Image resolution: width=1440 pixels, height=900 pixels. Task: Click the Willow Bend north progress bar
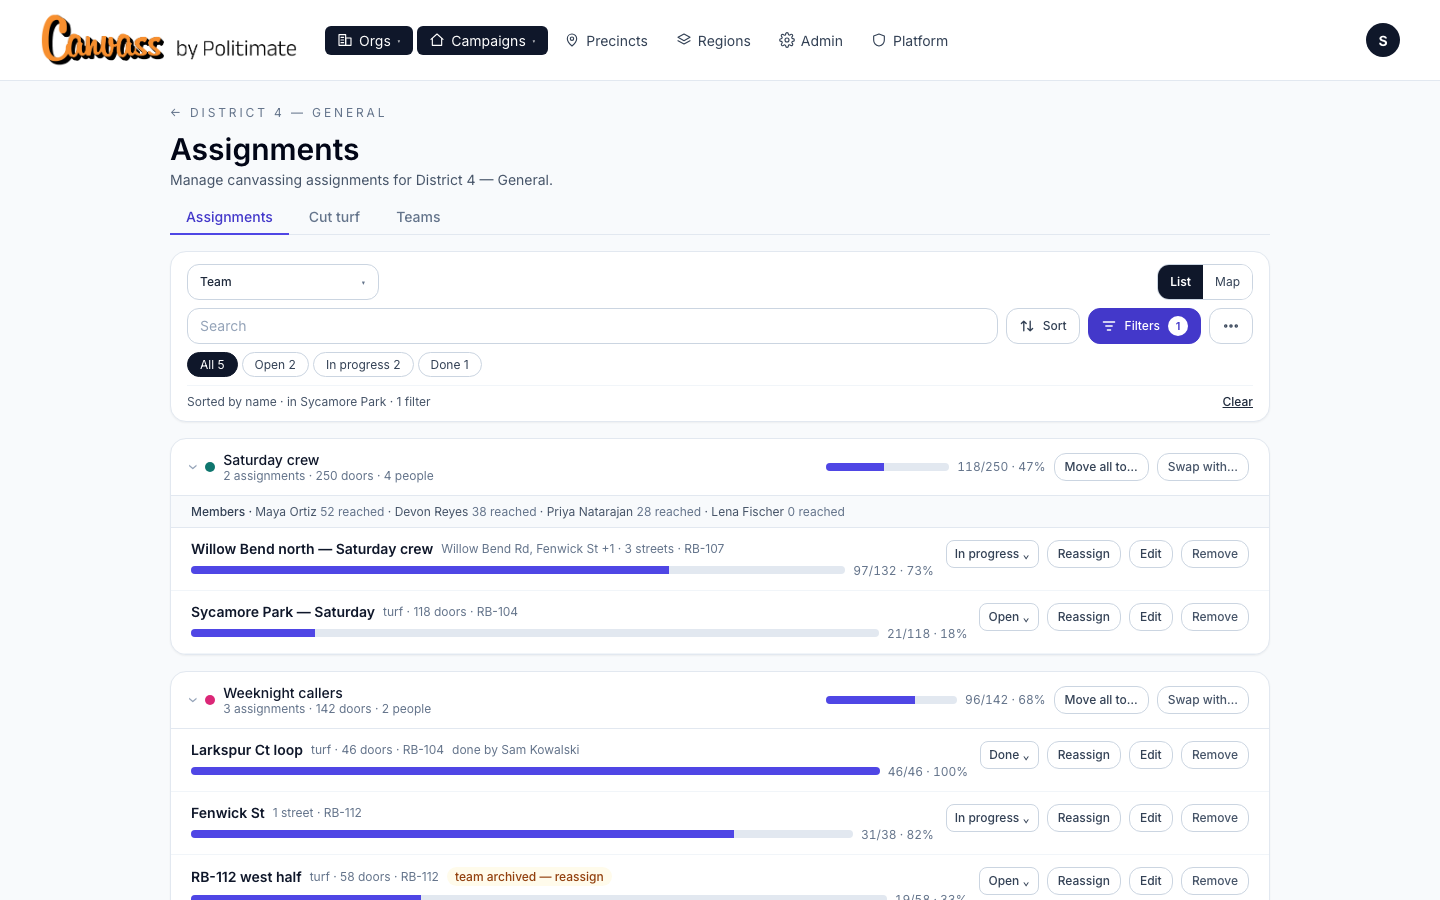click(x=518, y=570)
